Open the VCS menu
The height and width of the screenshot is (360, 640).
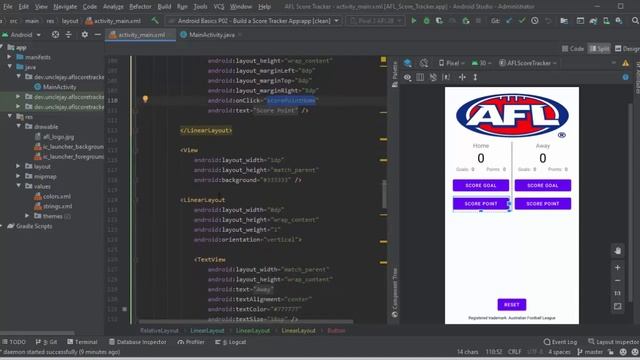point(219,7)
